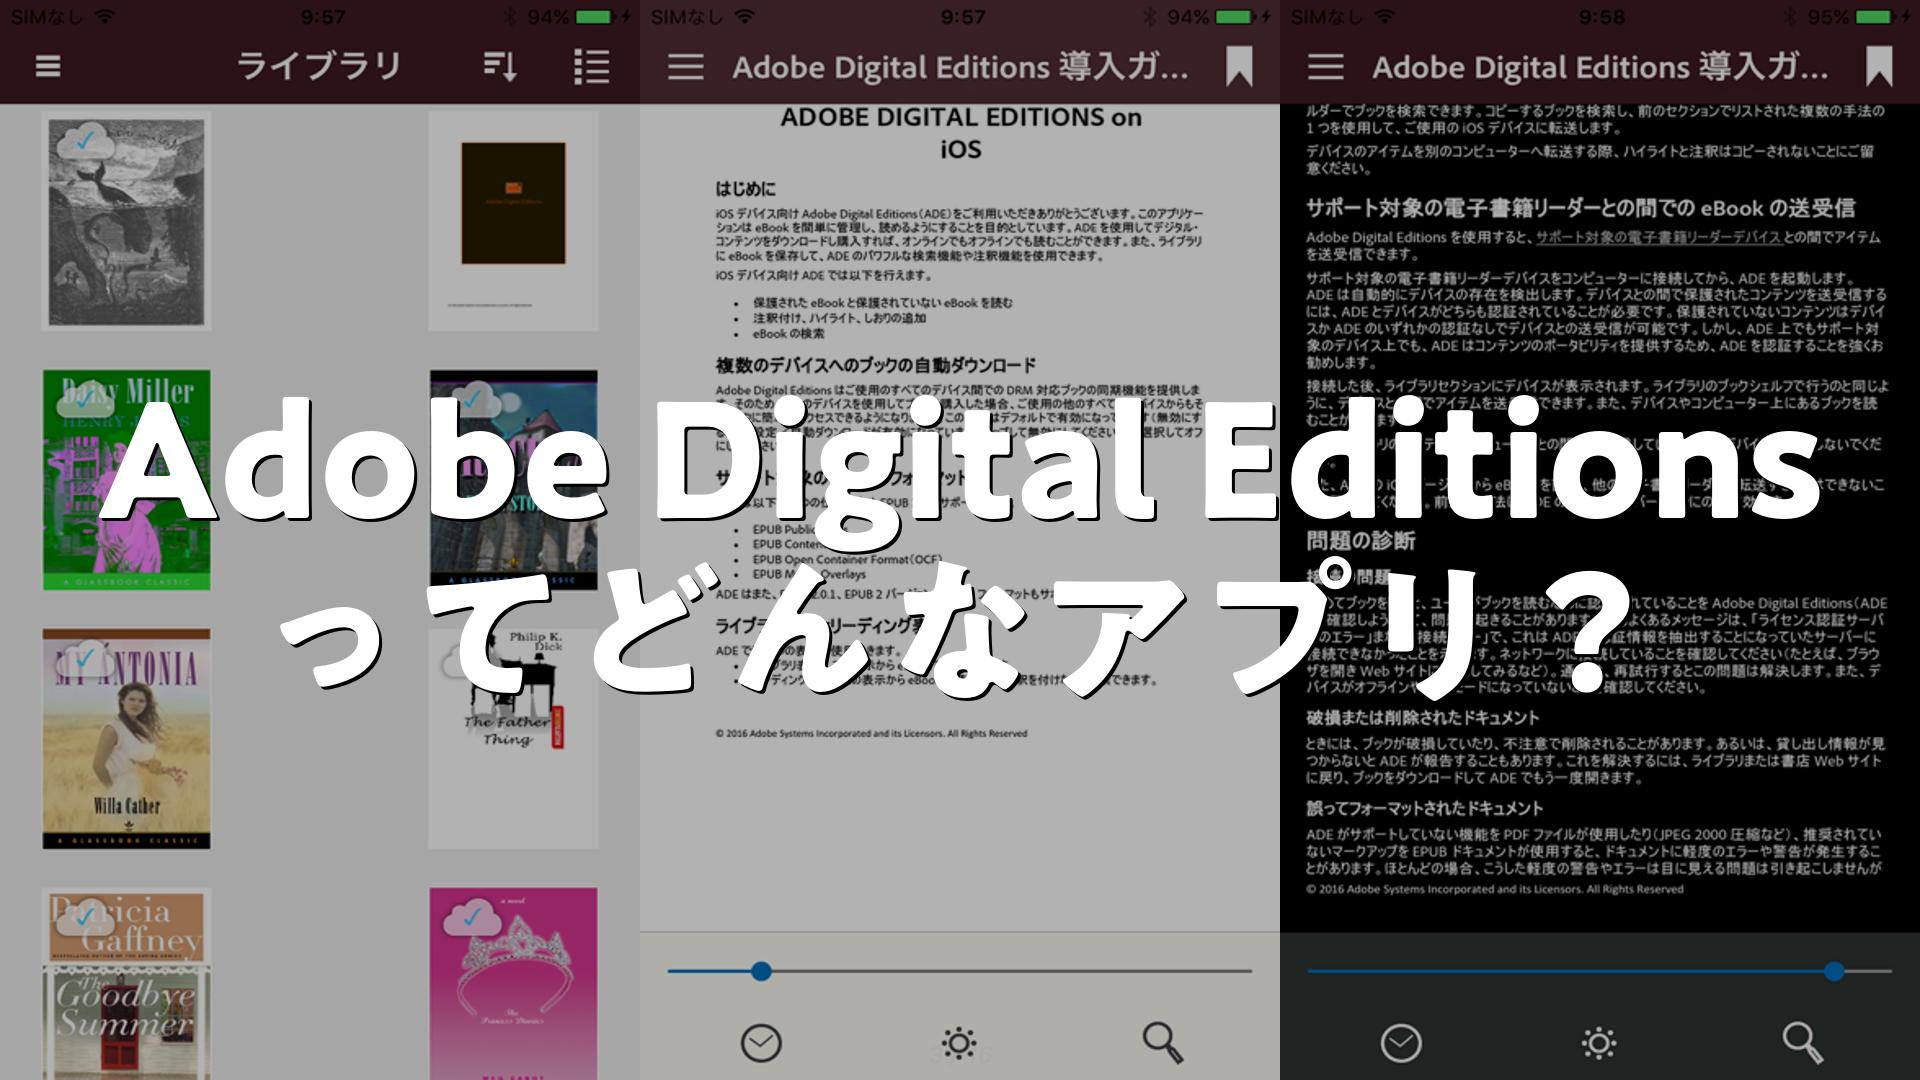This screenshot has height=1080, width=1920.
Task: Tap the 問題の診断 heading in dark reader
Action: click(1360, 541)
